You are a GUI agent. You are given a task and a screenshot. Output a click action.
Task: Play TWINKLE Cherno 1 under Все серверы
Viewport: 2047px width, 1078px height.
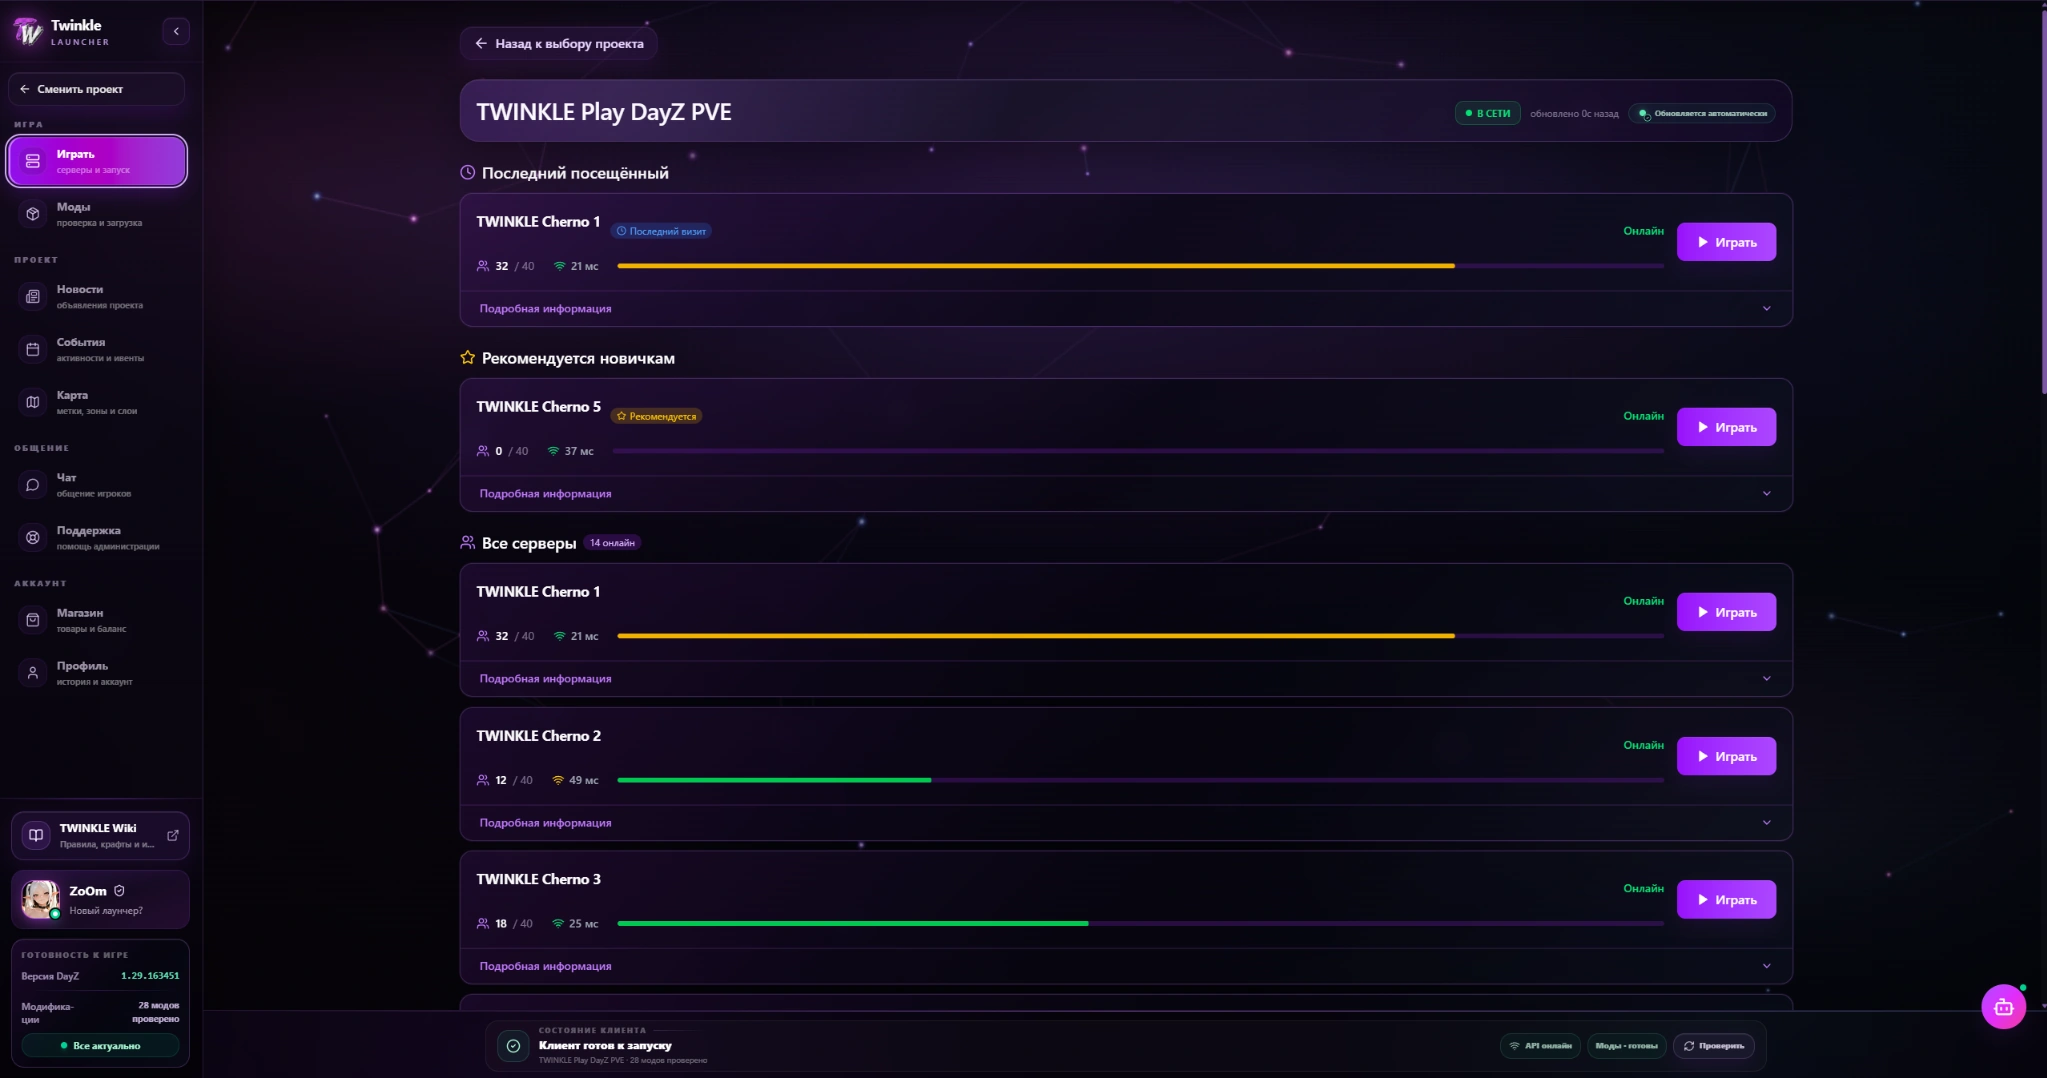pos(1726,612)
